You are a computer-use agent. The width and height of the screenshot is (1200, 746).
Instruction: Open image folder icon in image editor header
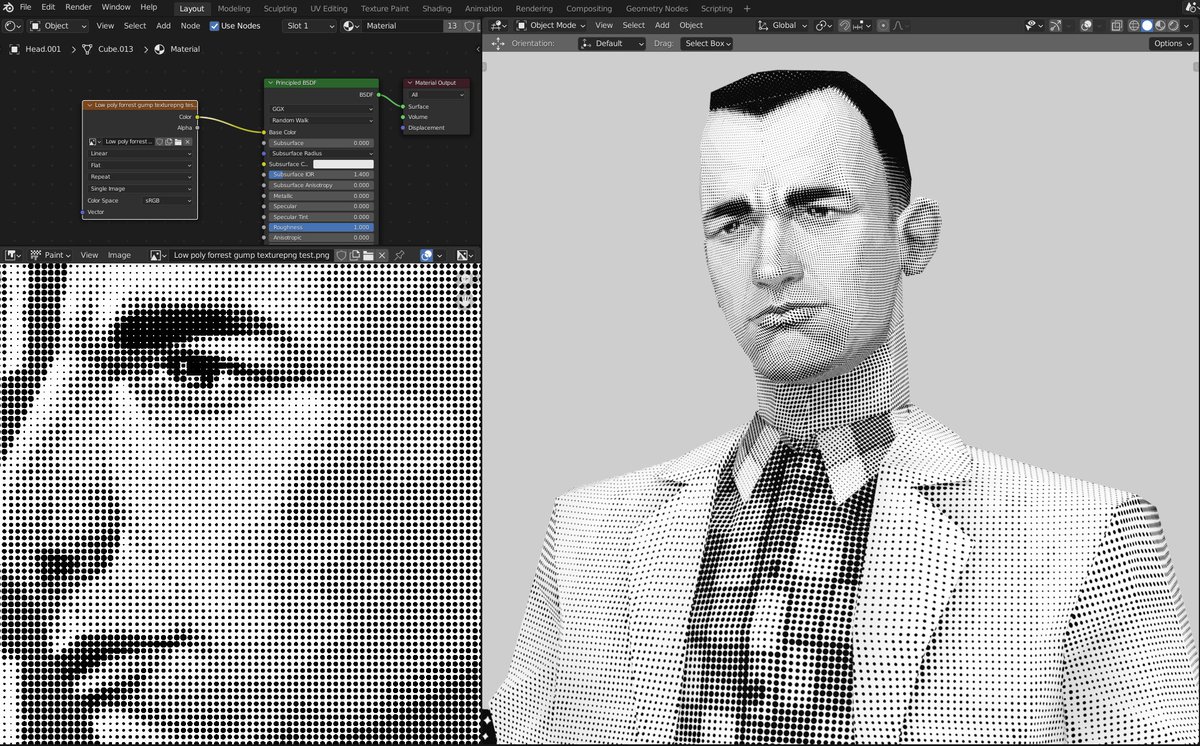click(368, 255)
